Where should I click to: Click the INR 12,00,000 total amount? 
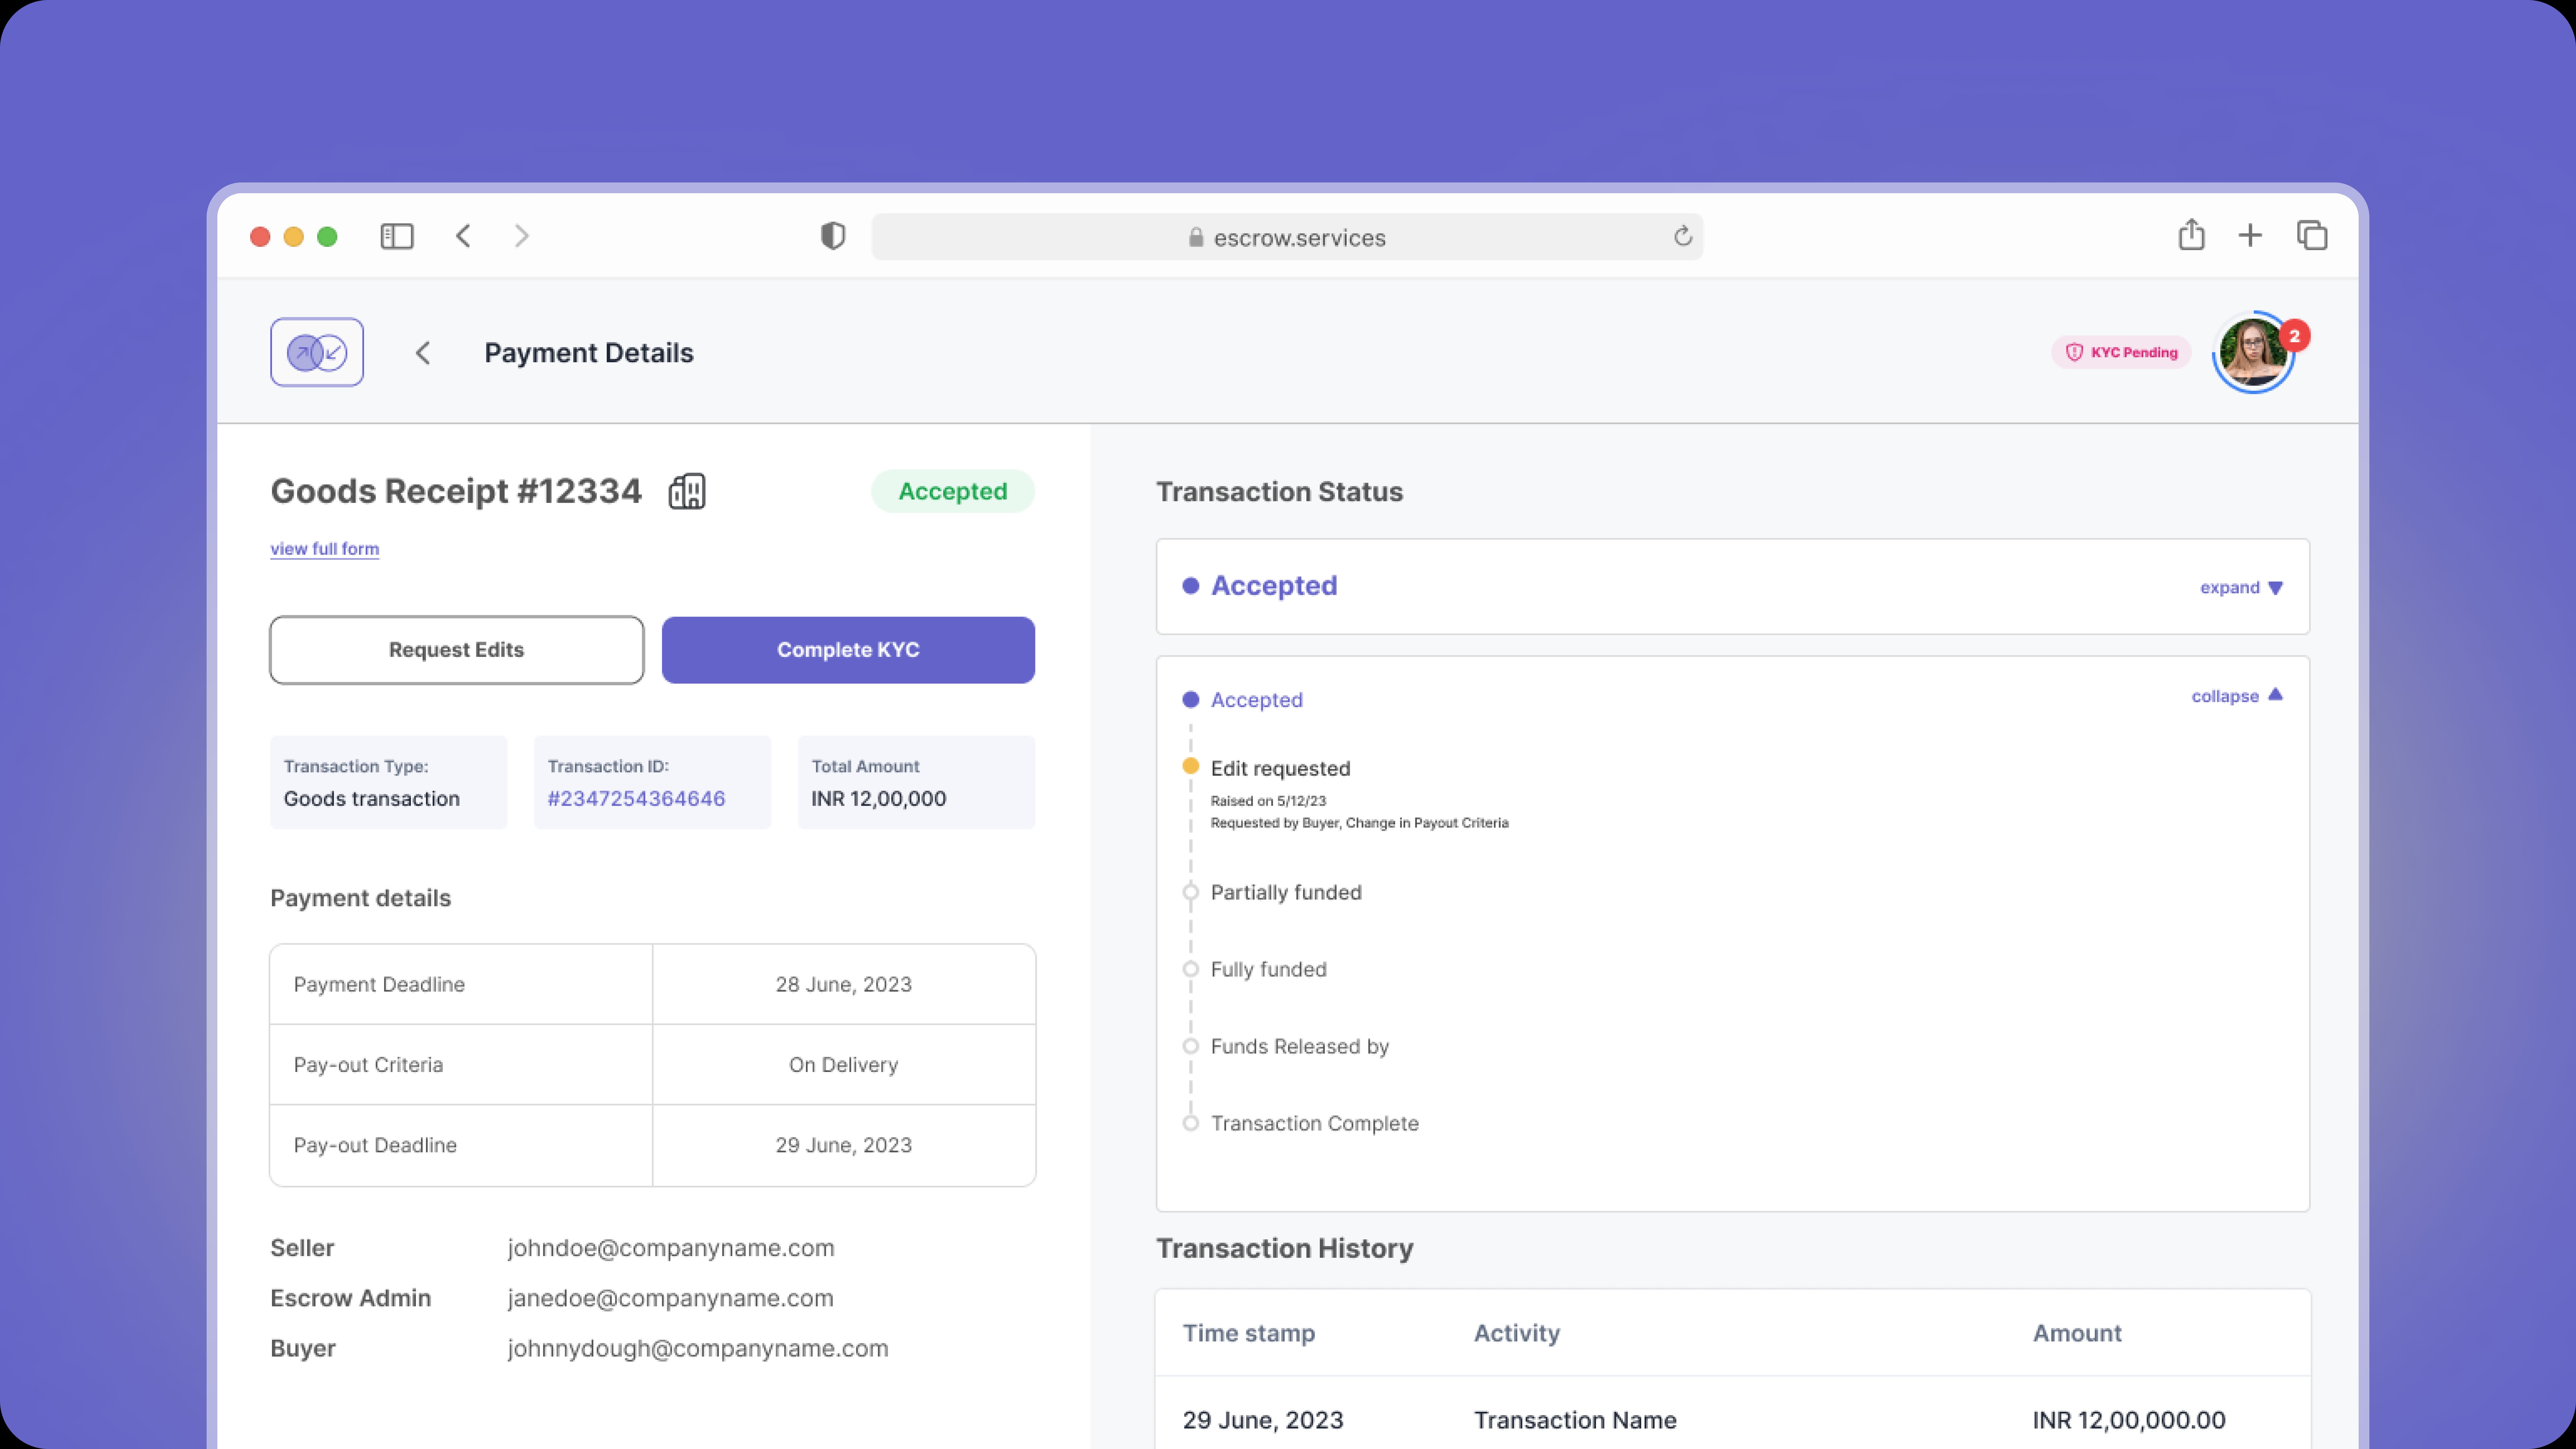[x=879, y=799]
